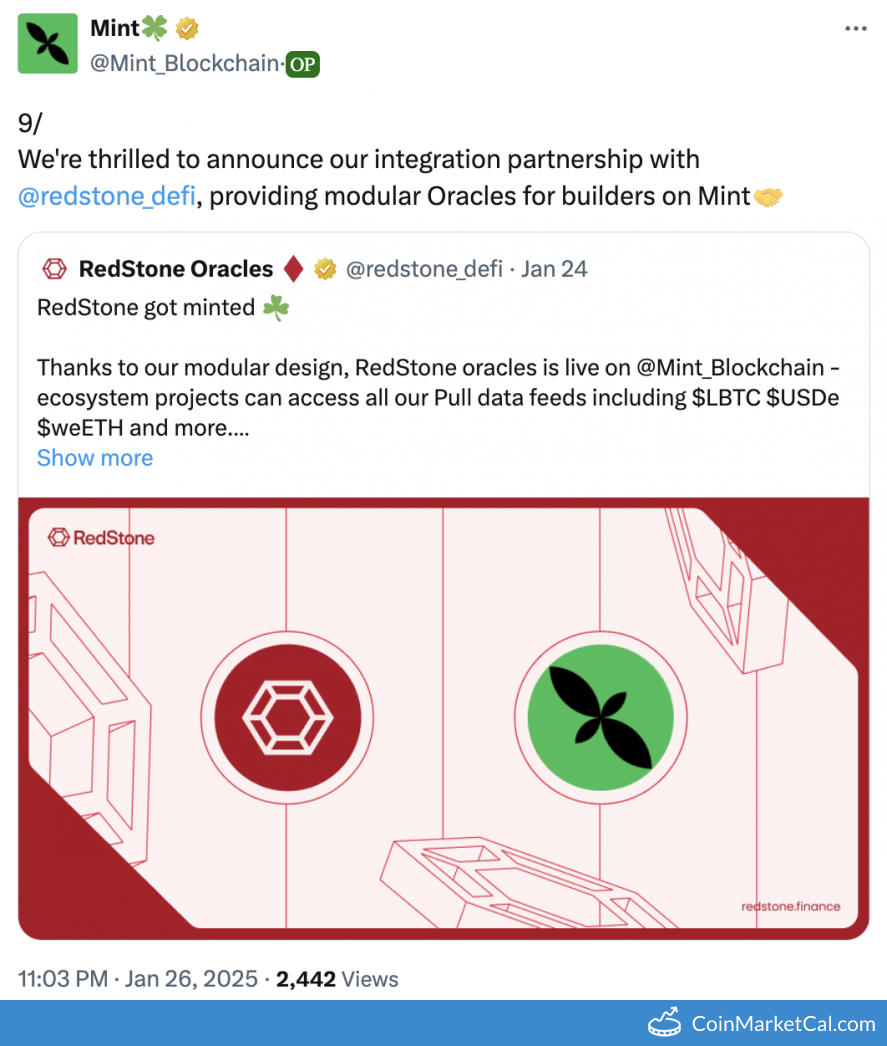Open the three-dot more options menu
Screen dimensions: 887x1046
856,28
